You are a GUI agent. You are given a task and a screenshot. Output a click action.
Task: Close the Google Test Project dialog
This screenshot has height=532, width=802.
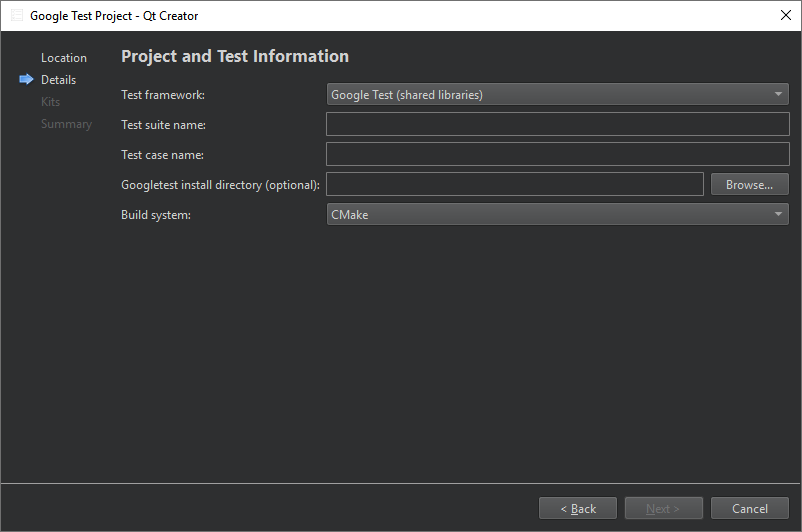click(785, 15)
